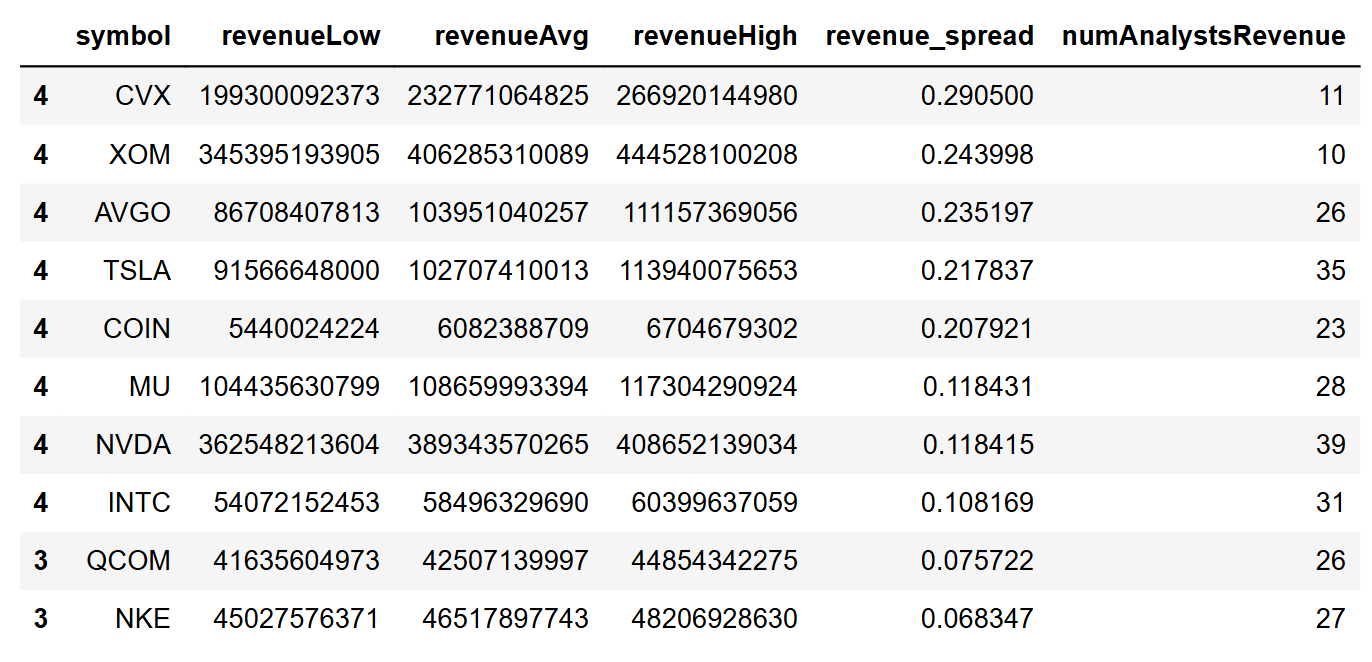Screen dimensions: 1372x662
Task: Select the NKE symbol cell
Action: pyautogui.click(x=143, y=618)
